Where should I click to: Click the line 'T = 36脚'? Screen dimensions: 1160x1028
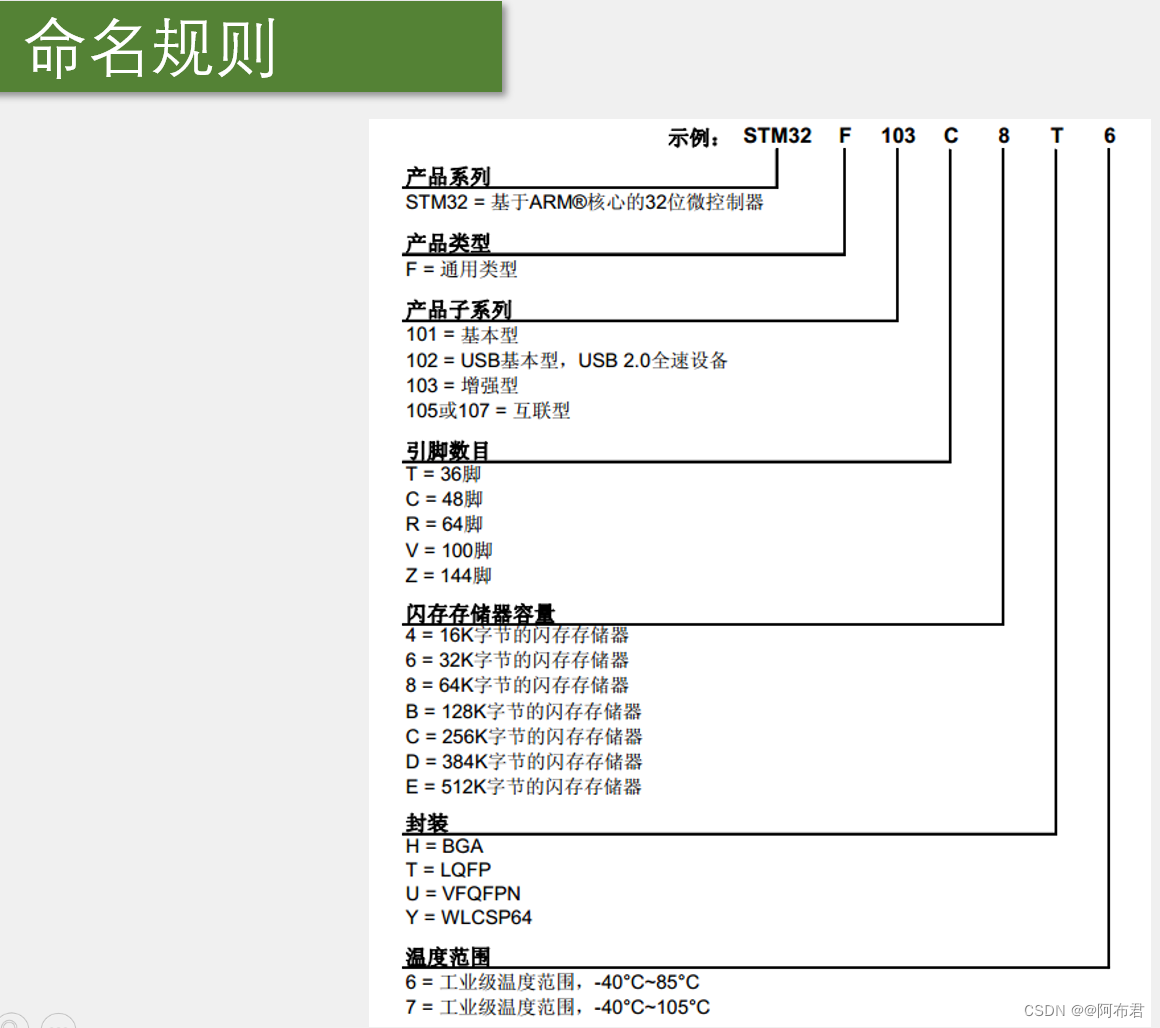[x=443, y=474]
